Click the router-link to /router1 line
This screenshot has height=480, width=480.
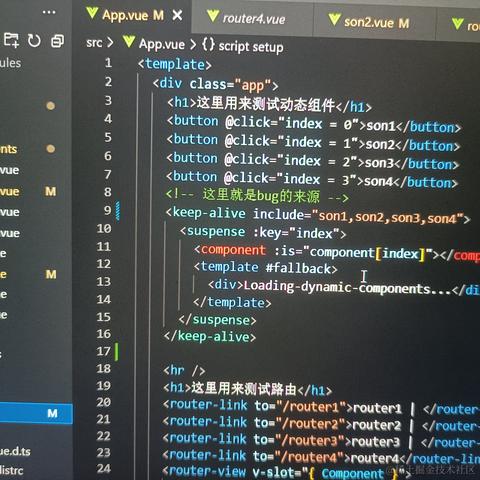tap(321, 407)
